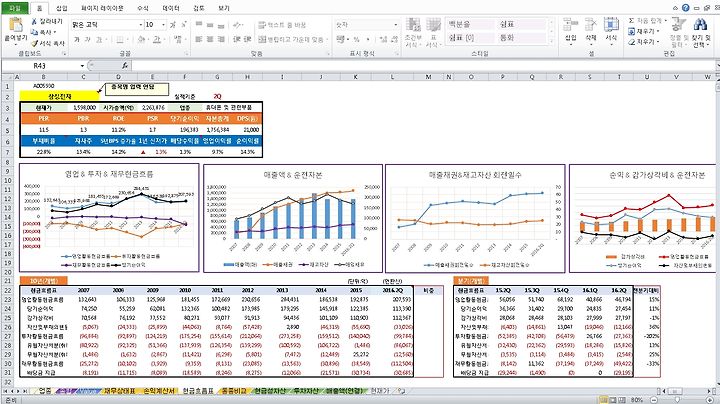Open the Name Box dropdown arrow
Image resolution: width=720 pixels, height=404 pixels.
tap(82, 66)
